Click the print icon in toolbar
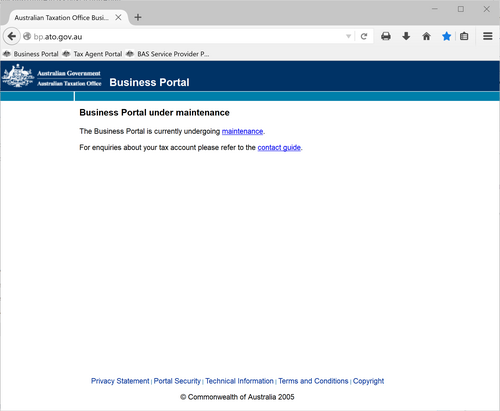The image size is (500, 411). [386, 36]
